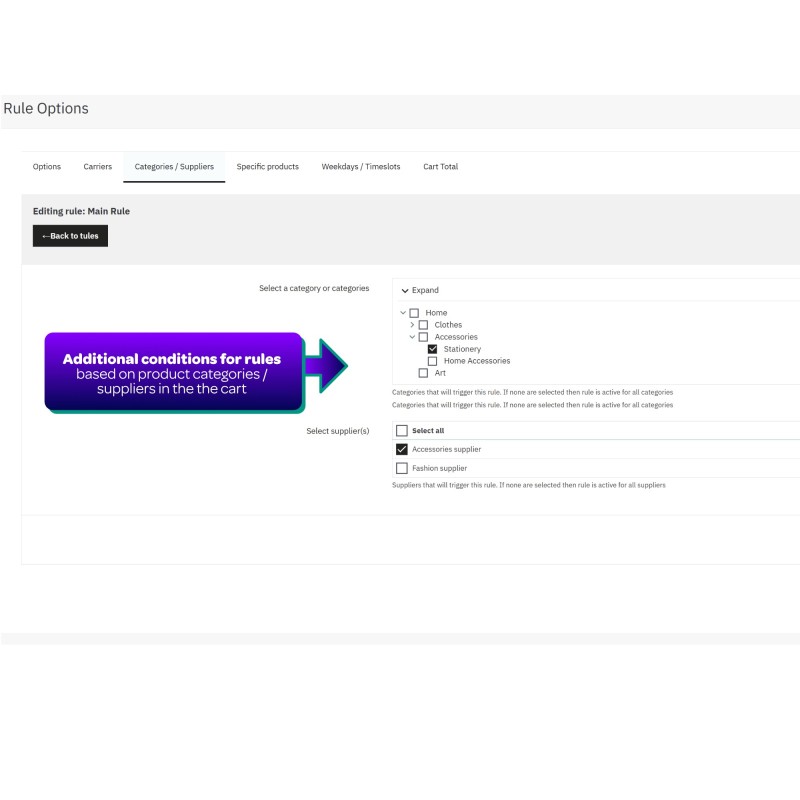Tick the Select all suppliers checkbox

pyautogui.click(x=402, y=431)
